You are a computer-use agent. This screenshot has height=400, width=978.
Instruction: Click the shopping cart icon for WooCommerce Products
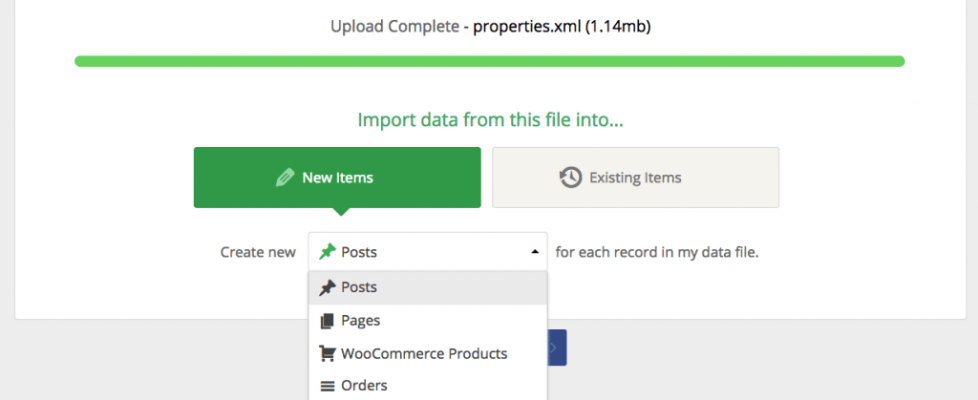click(x=327, y=354)
